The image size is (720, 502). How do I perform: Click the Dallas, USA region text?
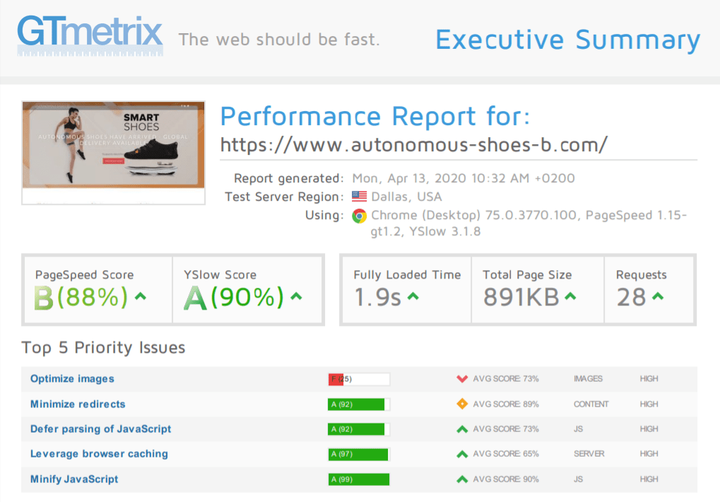[406, 197]
